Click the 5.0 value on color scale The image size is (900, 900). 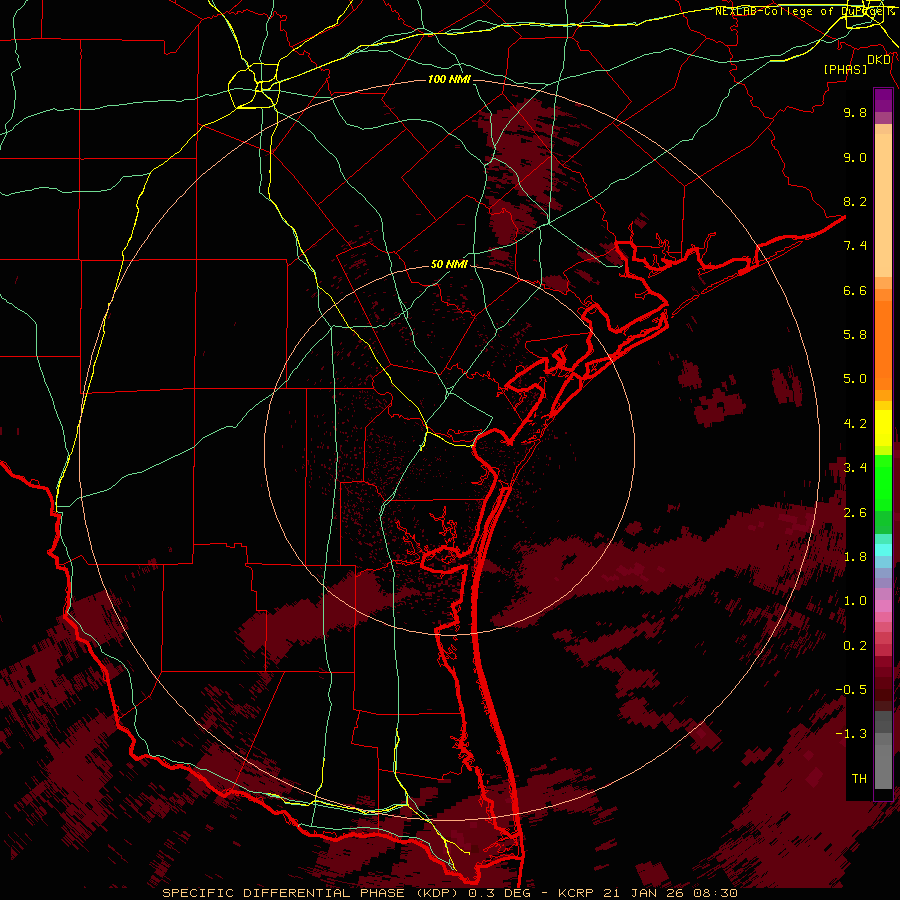(x=855, y=379)
